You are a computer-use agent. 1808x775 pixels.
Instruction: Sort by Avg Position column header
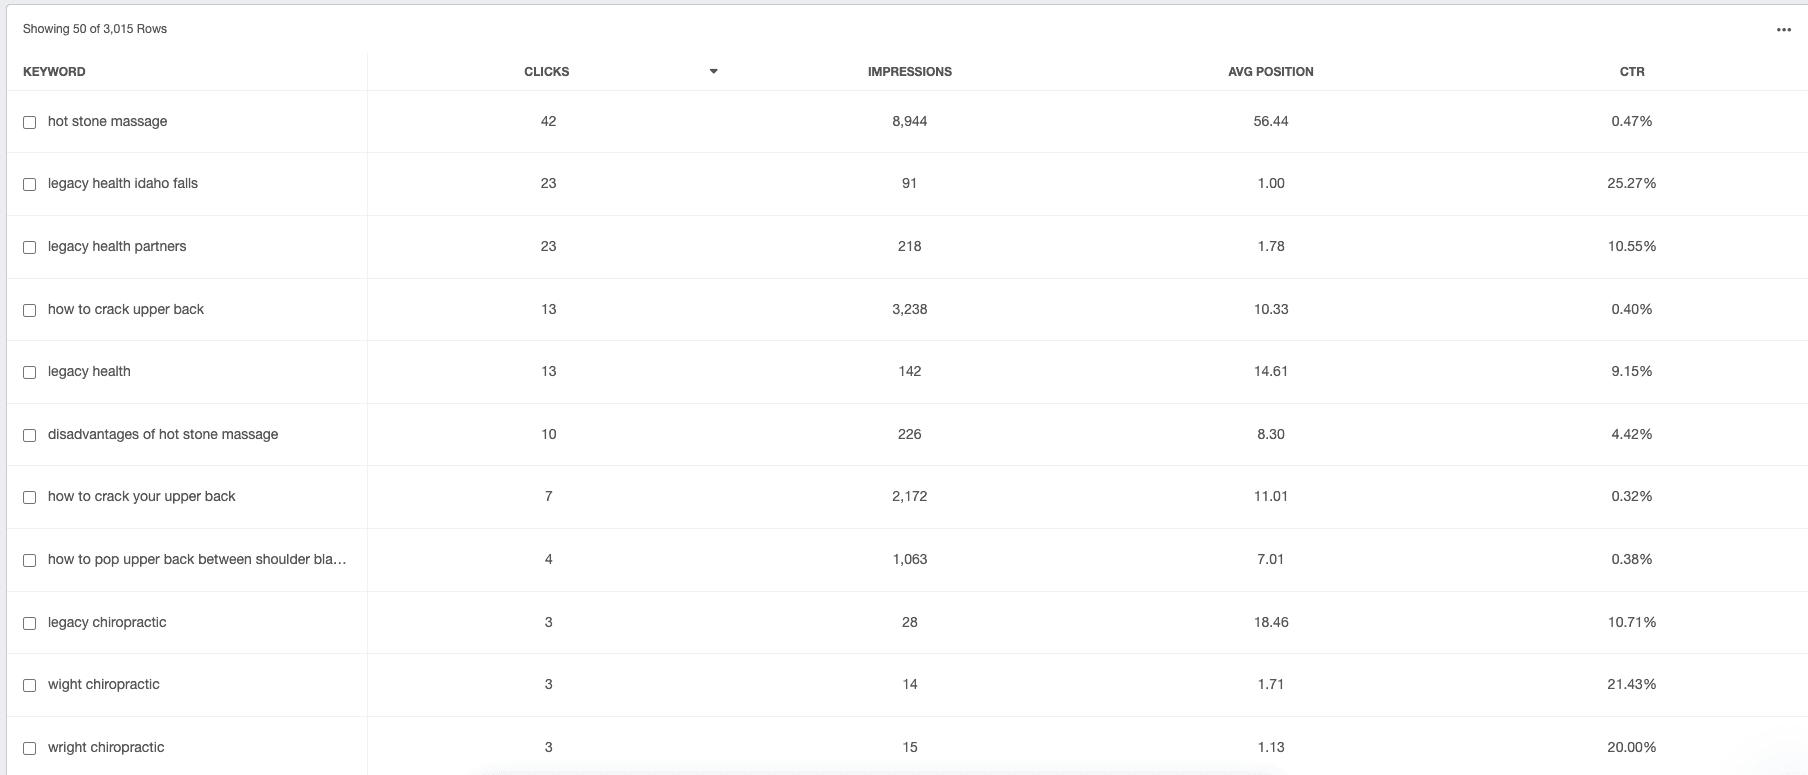pyautogui.click(x=1270, y=72)
